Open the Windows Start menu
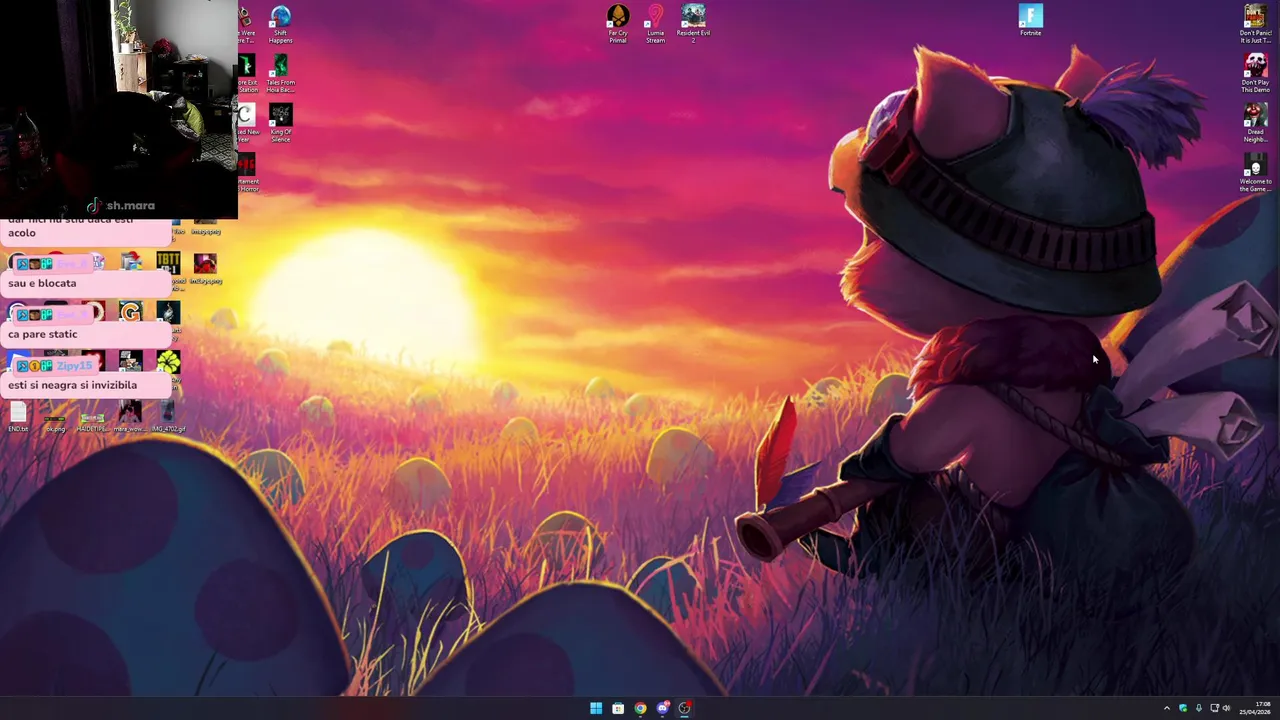 (x=596, y=708)
